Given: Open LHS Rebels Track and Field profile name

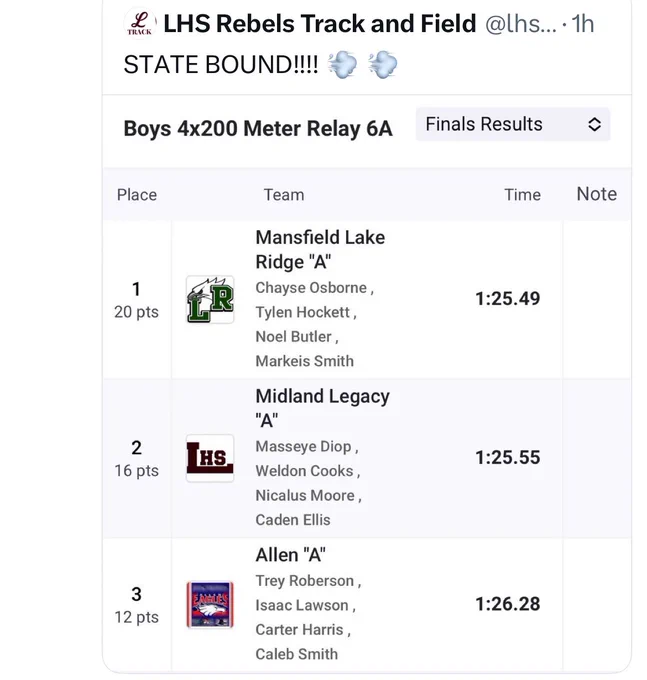Looking at the screenshot, I should click(x=320, y=23).
